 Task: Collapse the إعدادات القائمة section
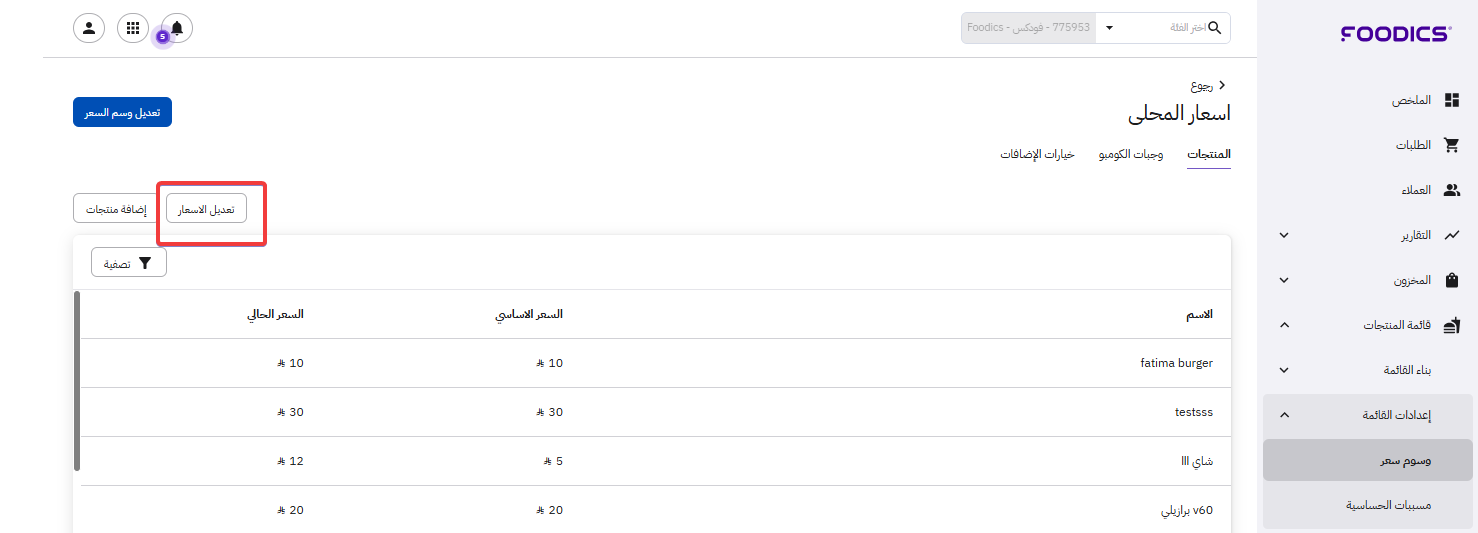click(1284, 415)
